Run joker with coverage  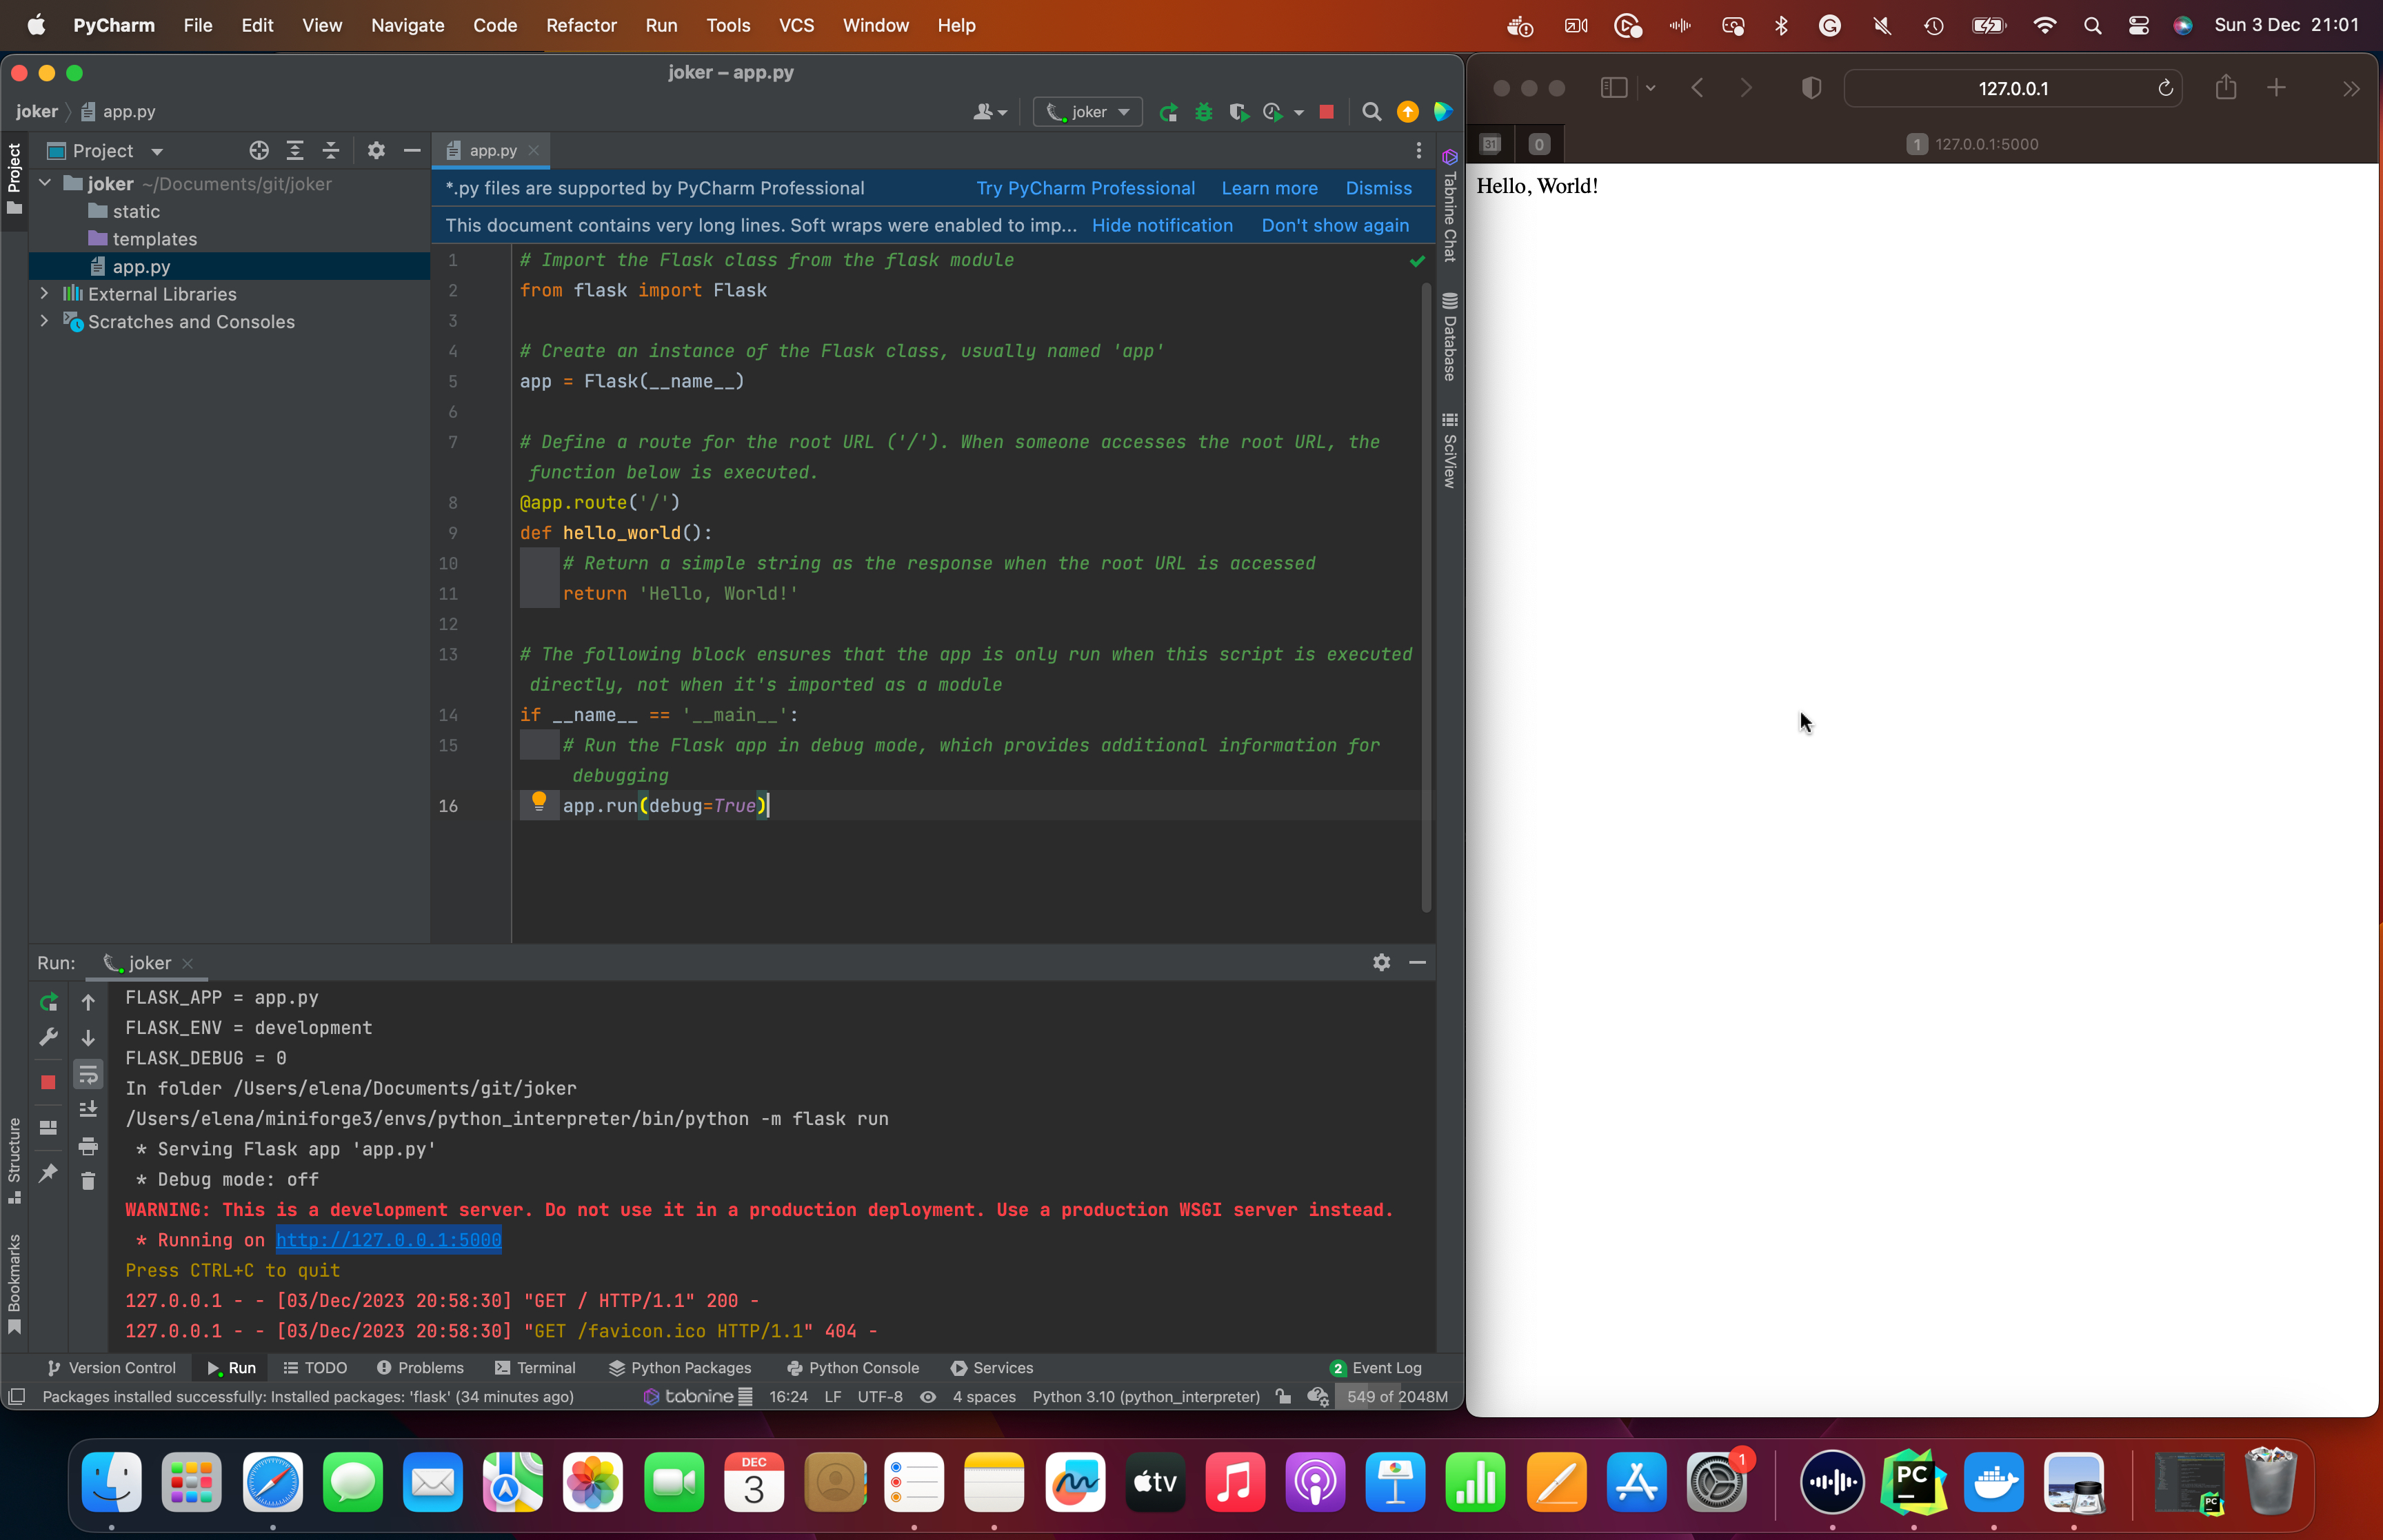1239,112
